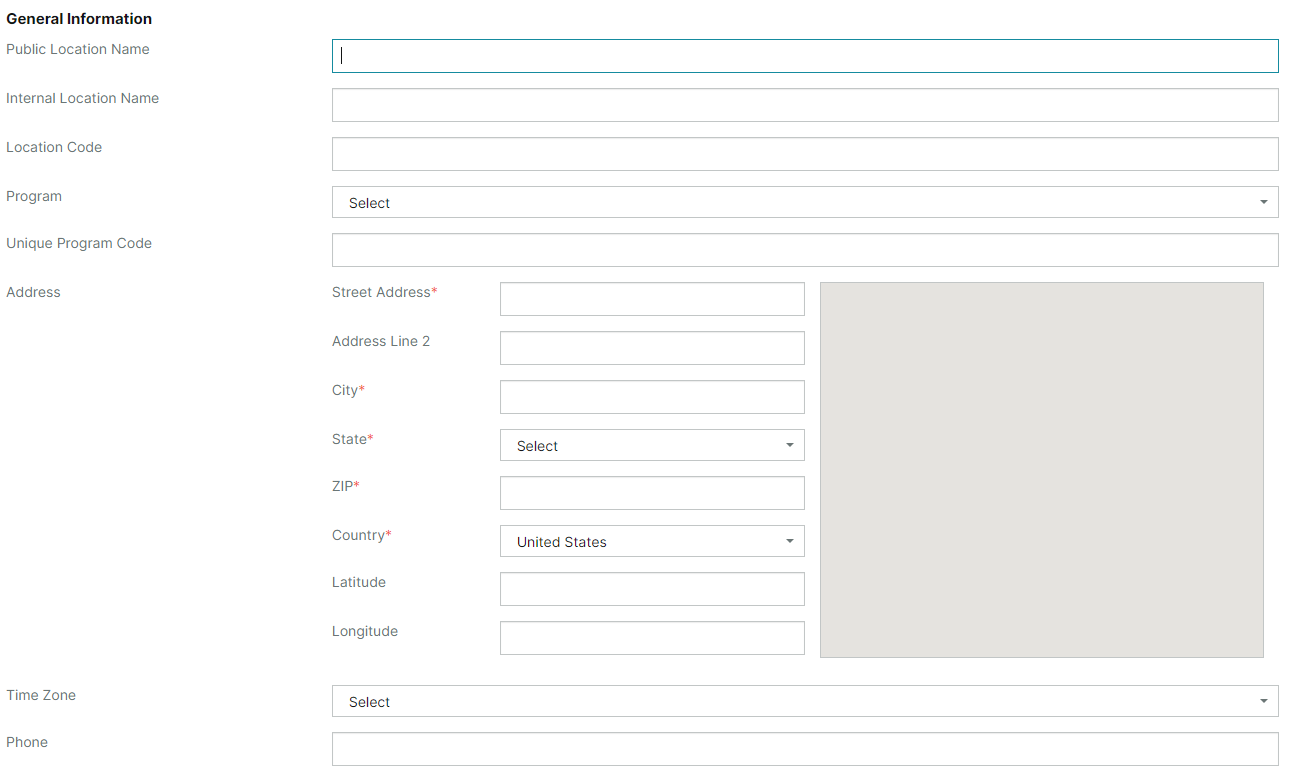Click the Country field label
The image size is (1293, 774).
click(362, 535)
